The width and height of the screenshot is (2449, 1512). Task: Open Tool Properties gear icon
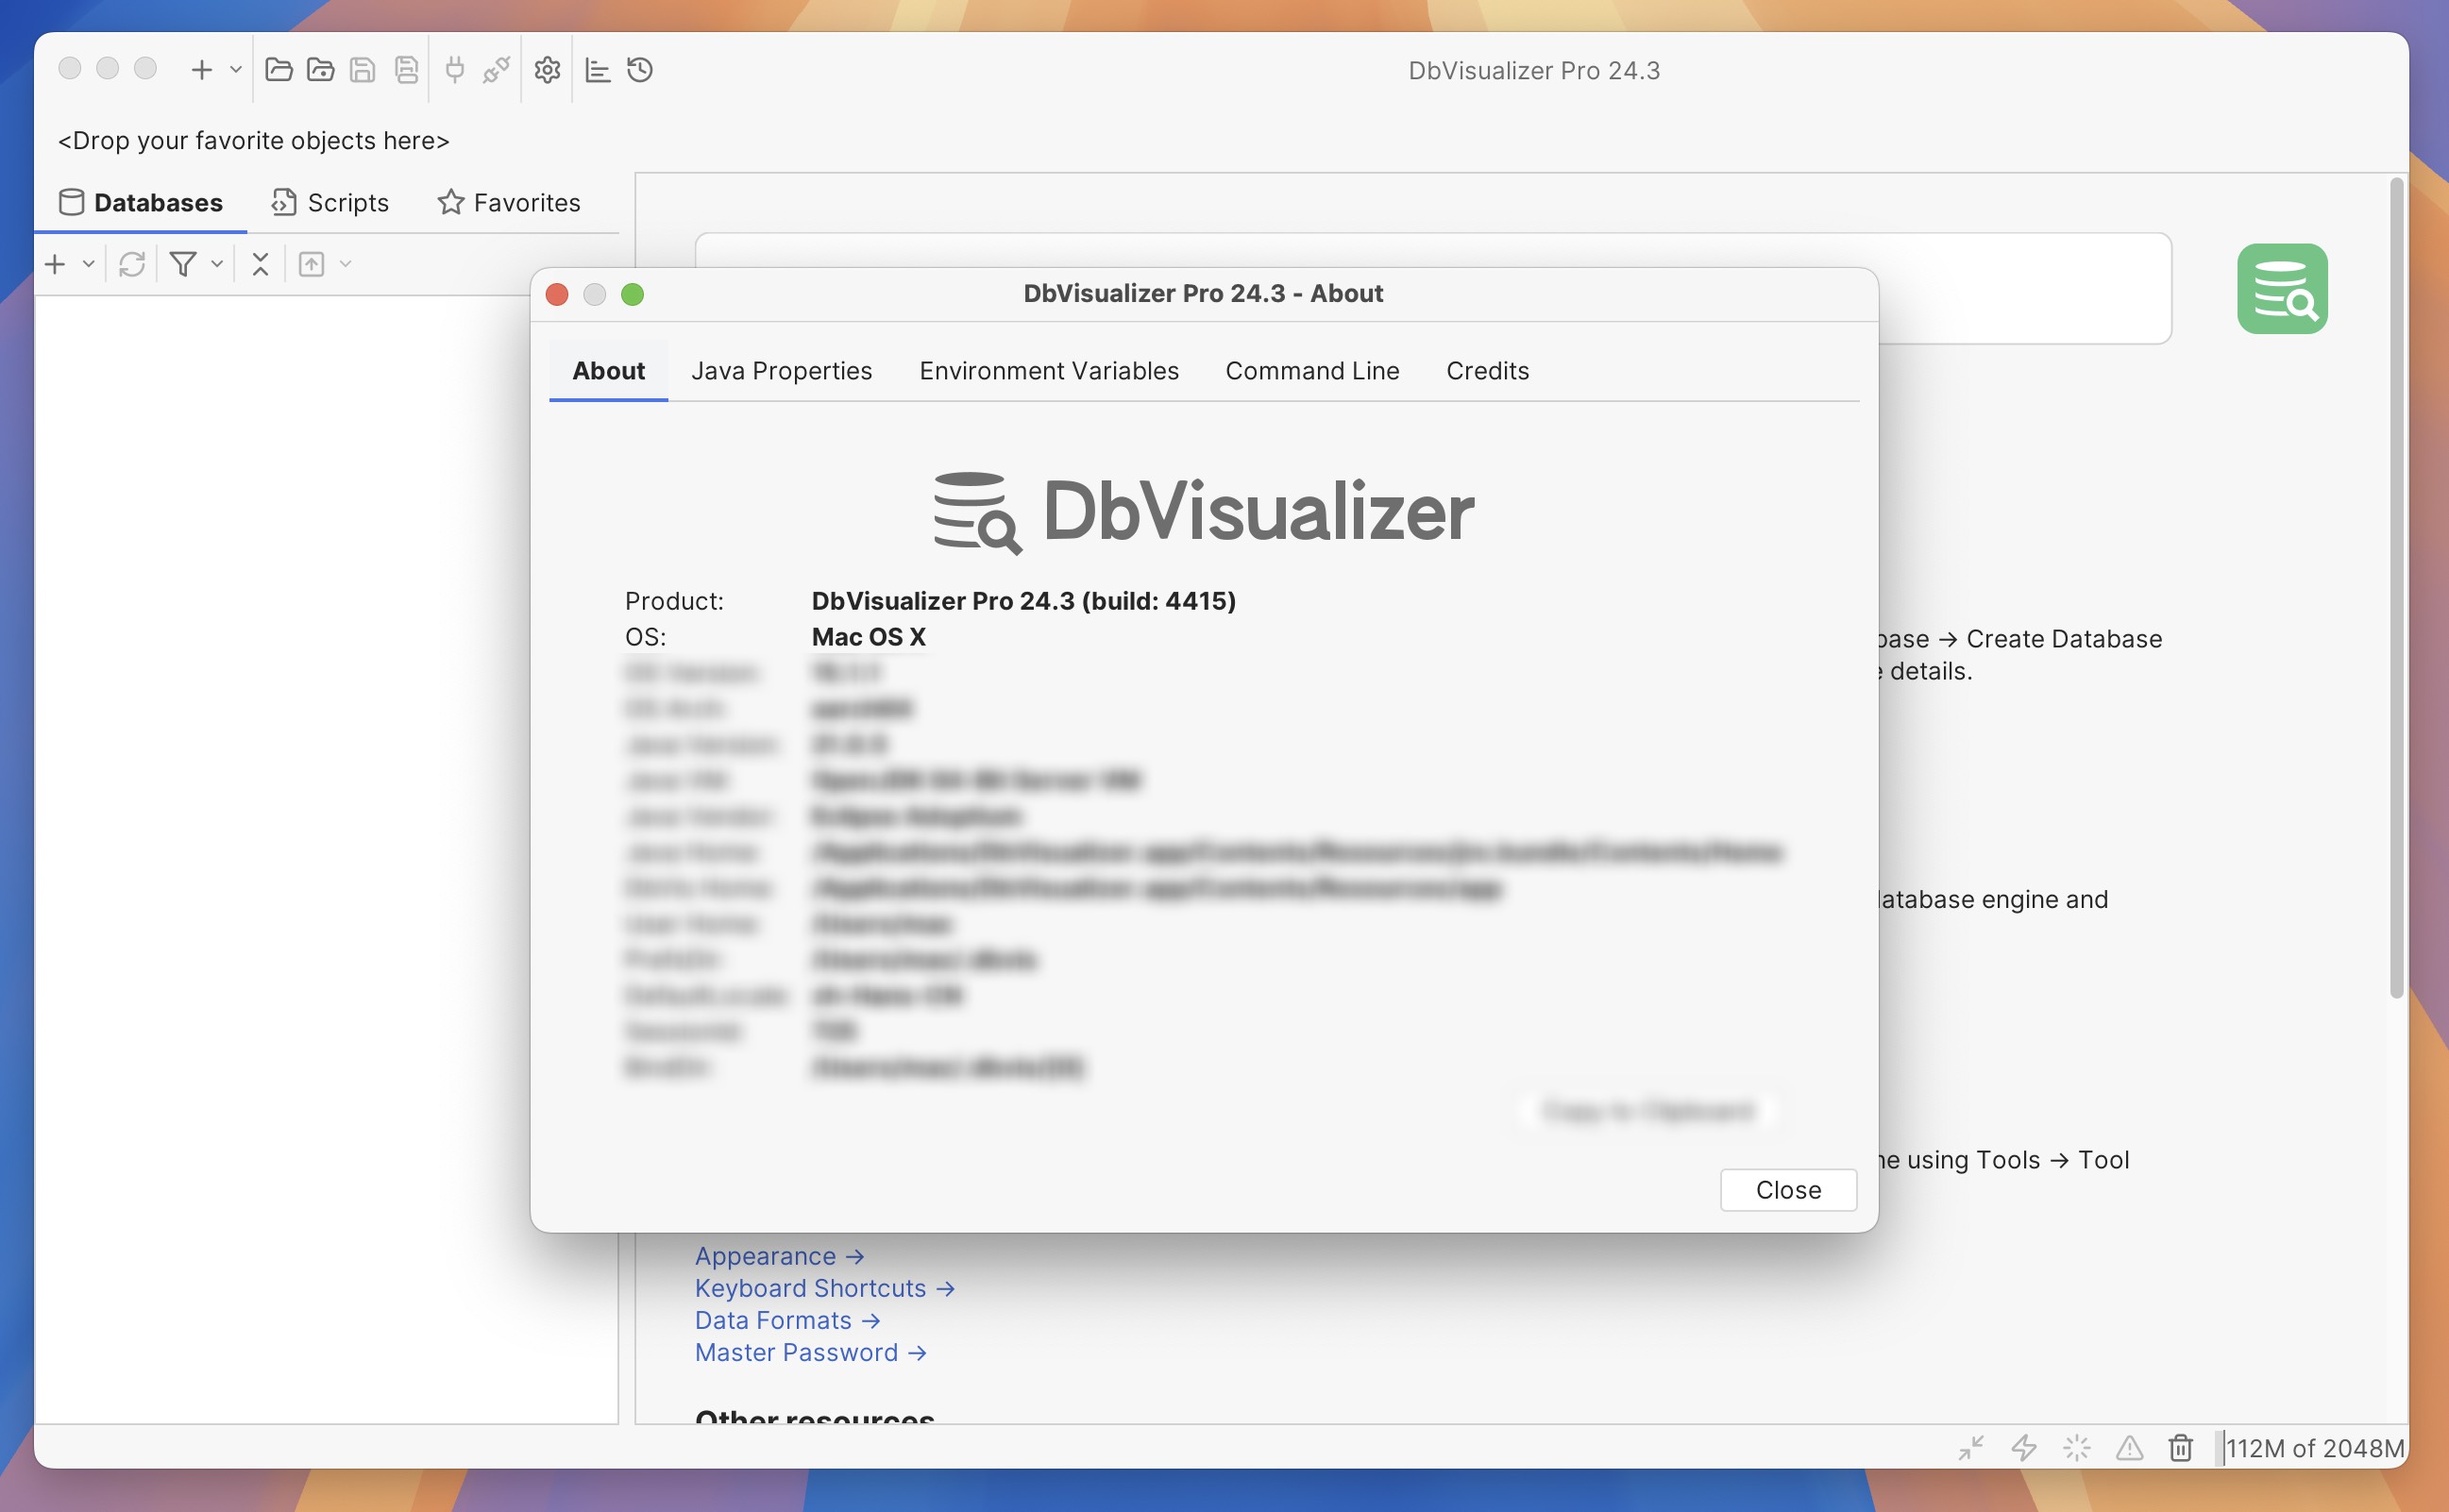(x=547, y=70)
